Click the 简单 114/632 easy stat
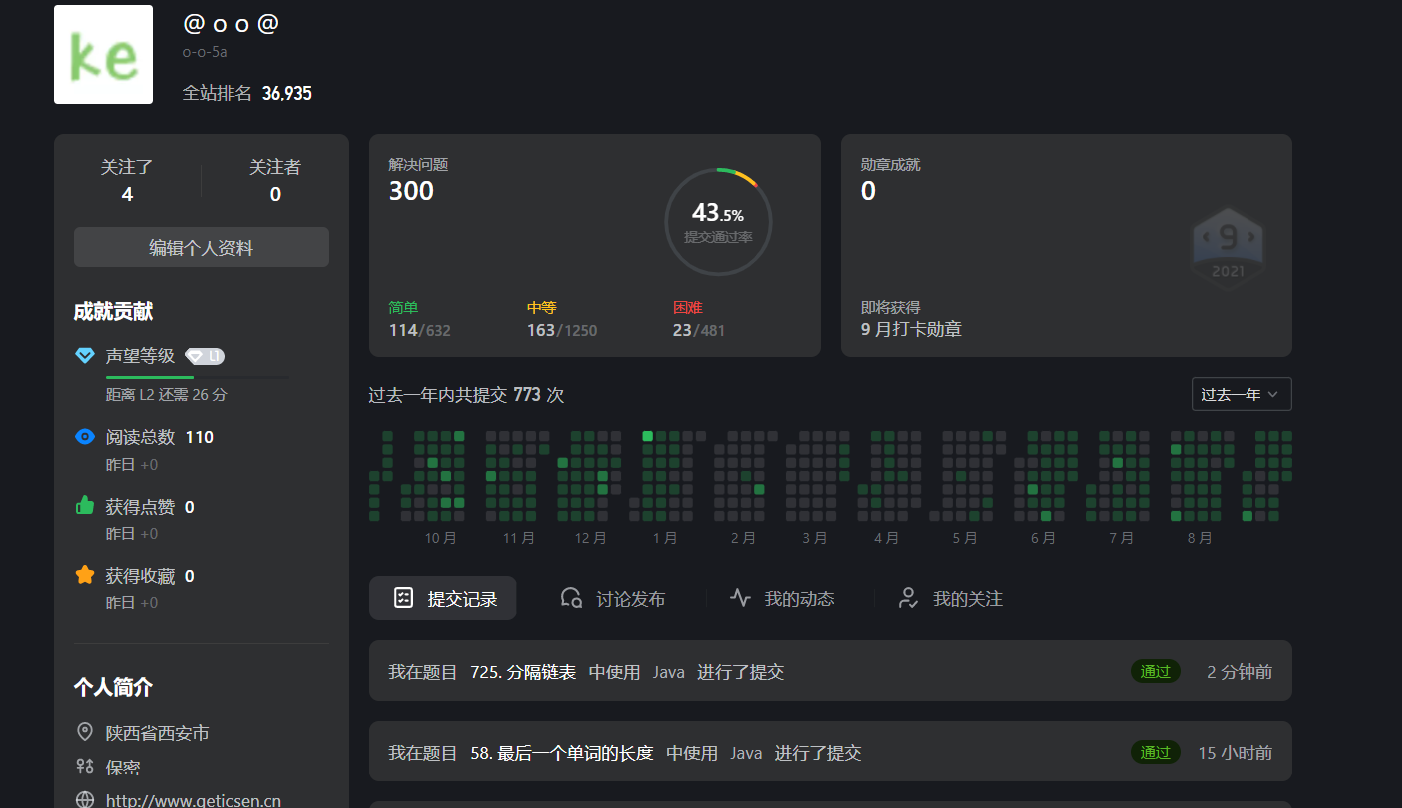The image size is (1402, 808). point(419,319)
